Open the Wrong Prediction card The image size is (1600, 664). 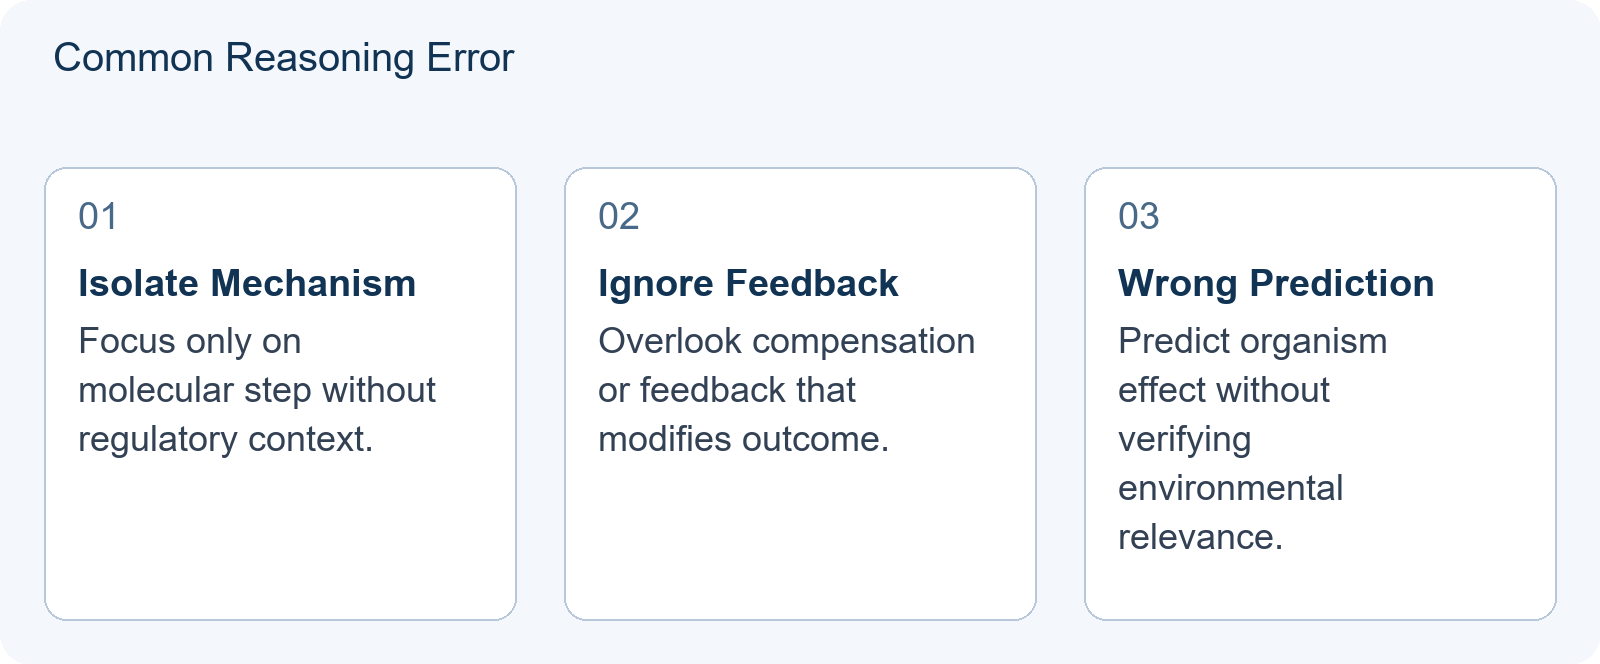tap(1320, 394)
